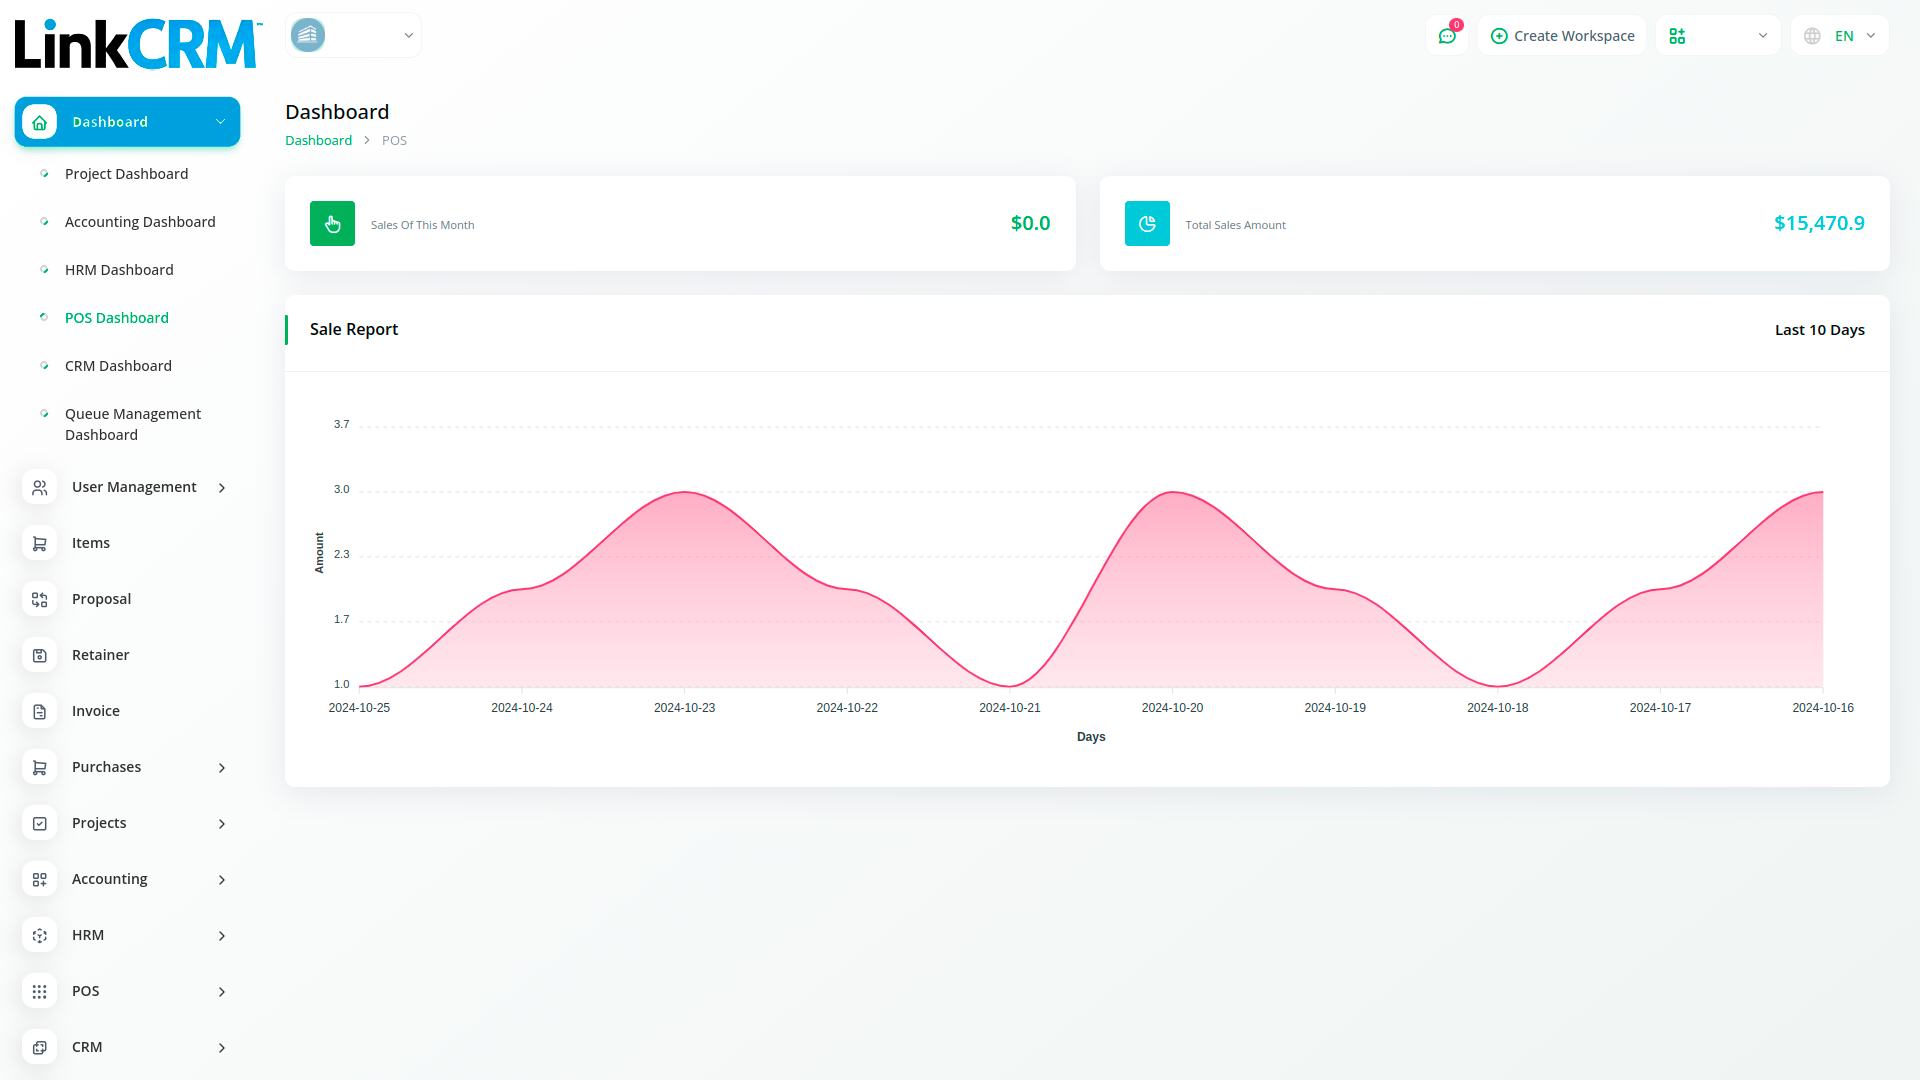Expand the Purchases submenu arrow
1920x1080 pixels.
pyautogui.click(x=222, y=768)
